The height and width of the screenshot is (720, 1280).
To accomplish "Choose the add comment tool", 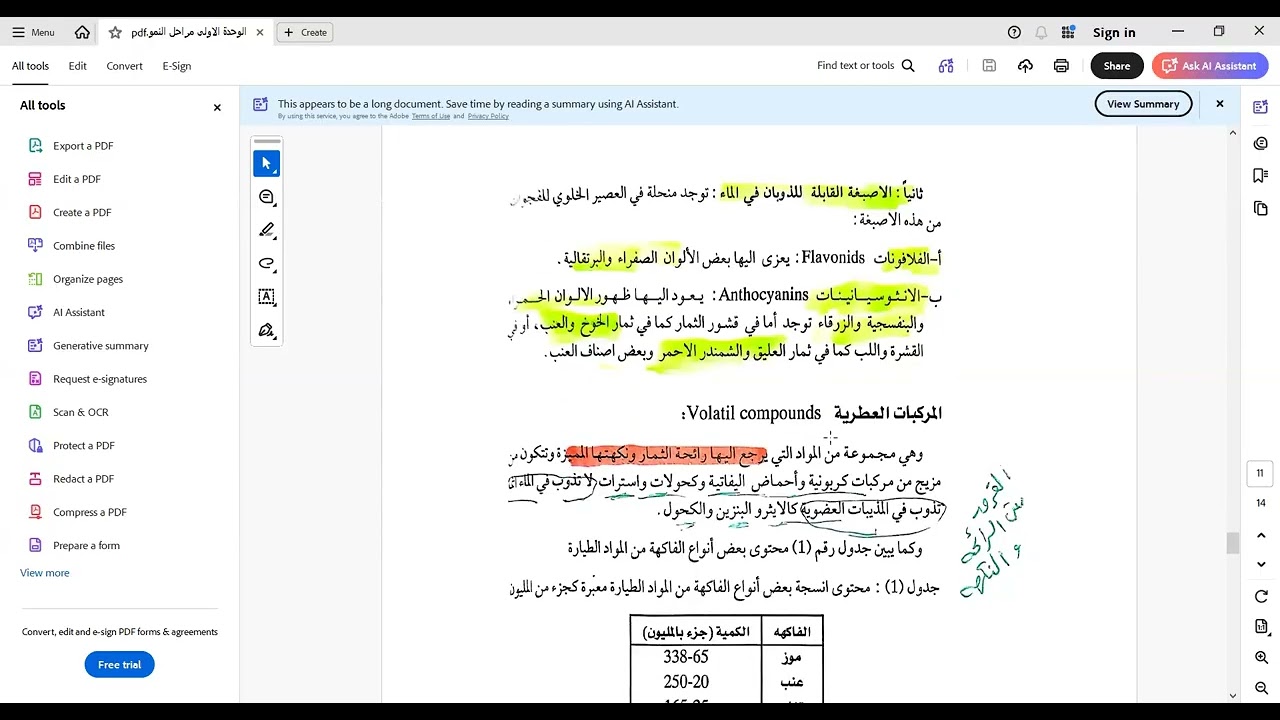I will (266, 197).
